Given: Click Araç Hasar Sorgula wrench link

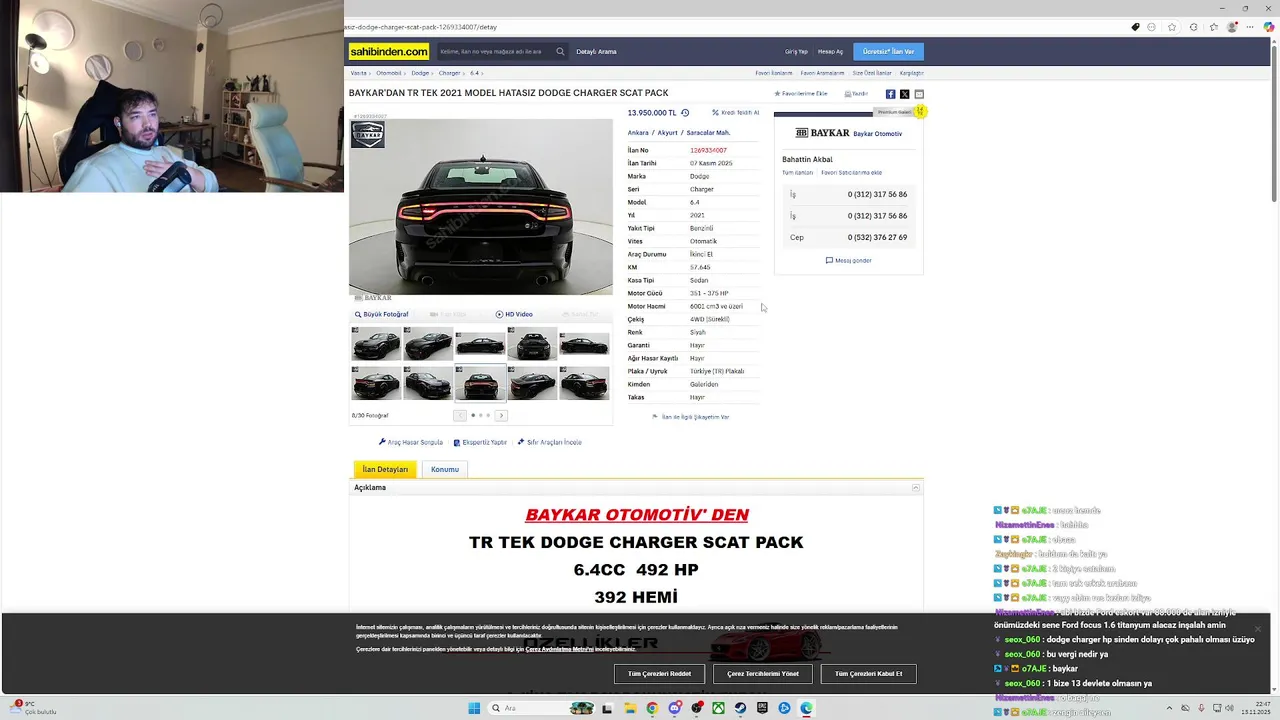Looking at the screenshot, I should click(x=410, y=442).
